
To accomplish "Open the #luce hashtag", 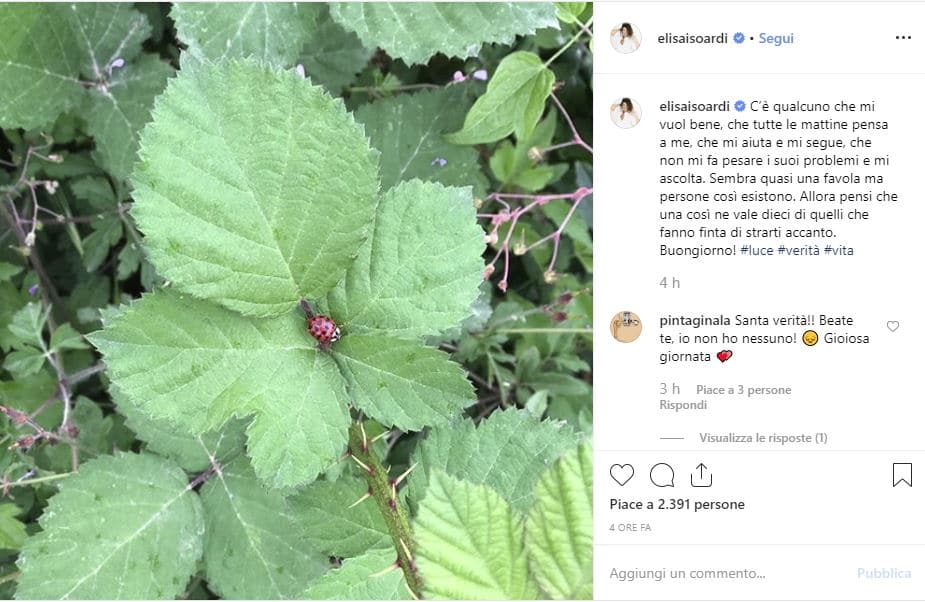I will [x=756, y=250].
